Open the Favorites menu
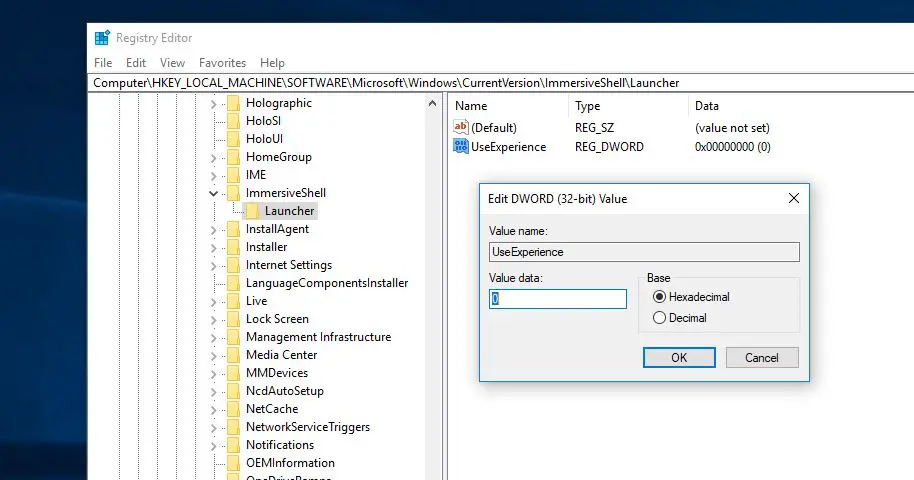This screenshot has width=914, height=480. pyautogui.click(x=222, y=63)
